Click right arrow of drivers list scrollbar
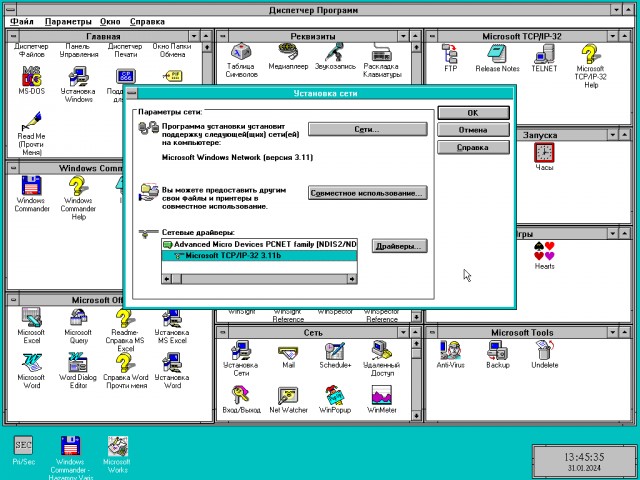The height and width of the screenshot is (480, 640). (352, 279)
